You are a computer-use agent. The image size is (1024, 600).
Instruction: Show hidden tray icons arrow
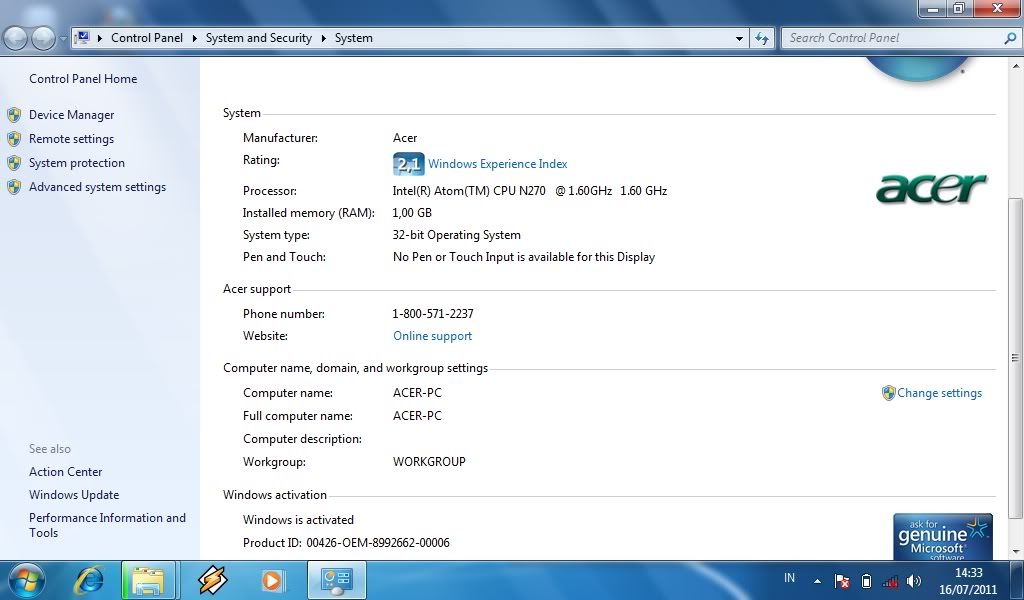[x=817, y=580]
